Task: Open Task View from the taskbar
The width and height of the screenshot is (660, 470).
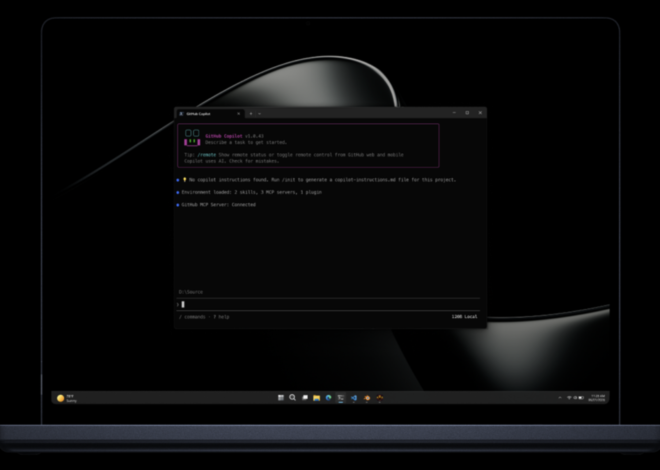Action: 305,398
